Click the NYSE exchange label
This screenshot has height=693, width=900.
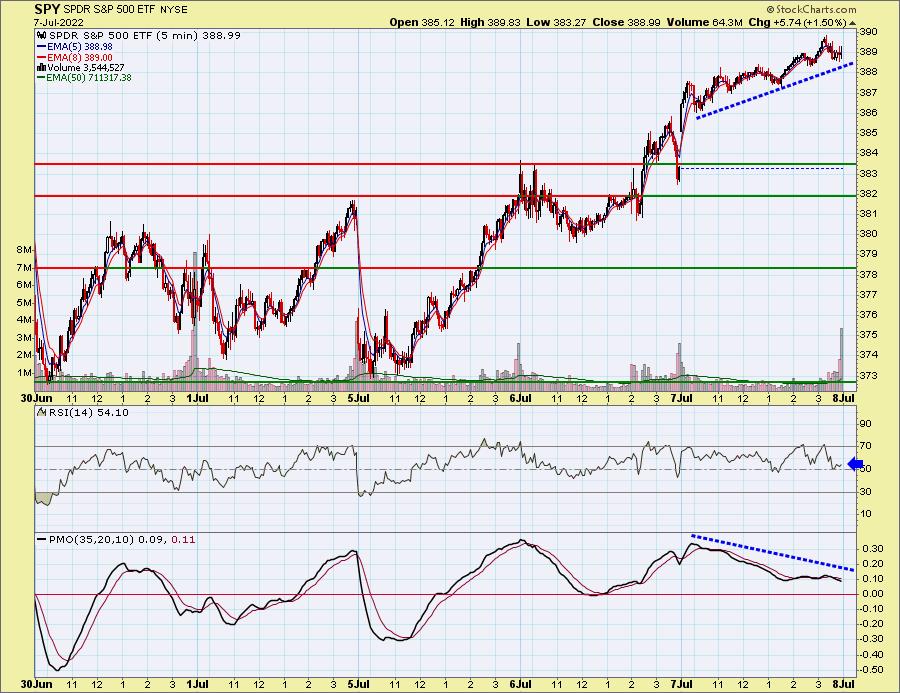tap(174, 10)
